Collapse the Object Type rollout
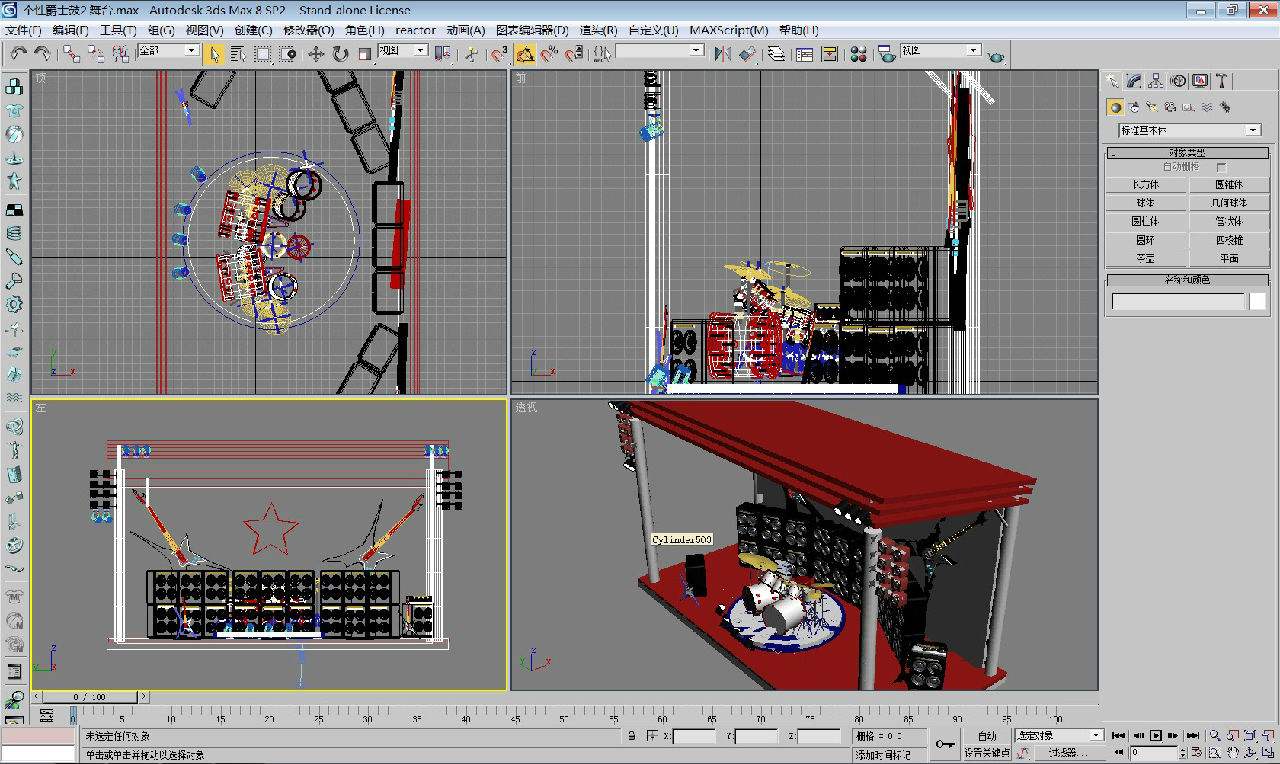 pyautogui.click(x=1186, y=153)
